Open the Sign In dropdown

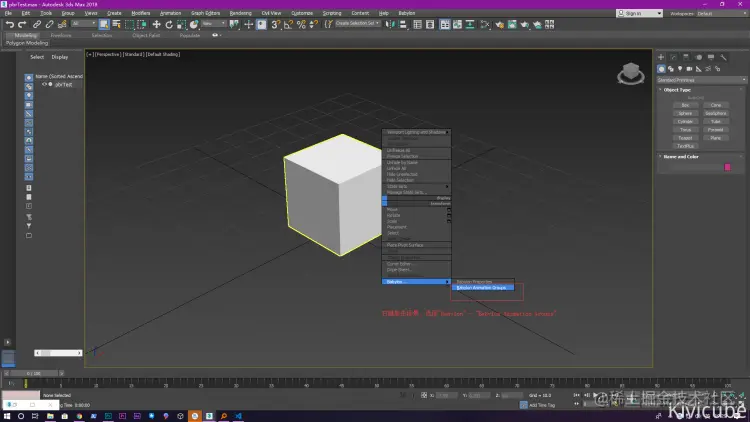point(640,13)
